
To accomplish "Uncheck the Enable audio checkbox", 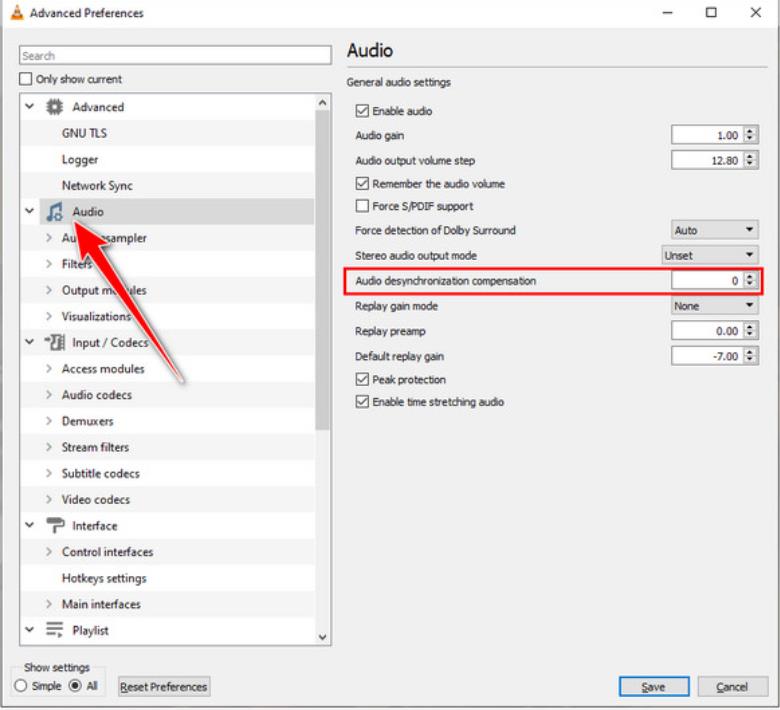I will coord(362,111).
